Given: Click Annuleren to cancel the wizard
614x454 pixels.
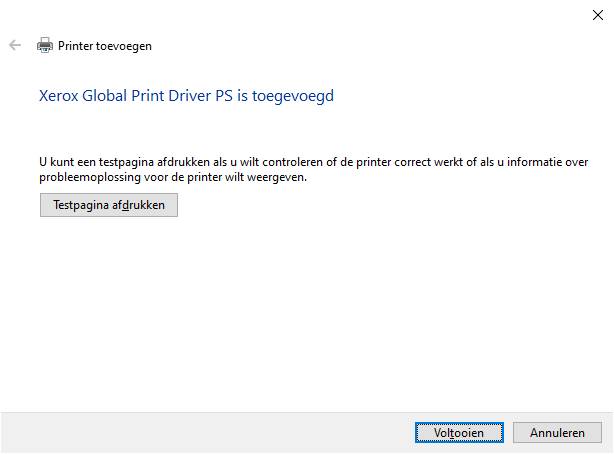Looking at the screenshot, I should tap(557, 432).
